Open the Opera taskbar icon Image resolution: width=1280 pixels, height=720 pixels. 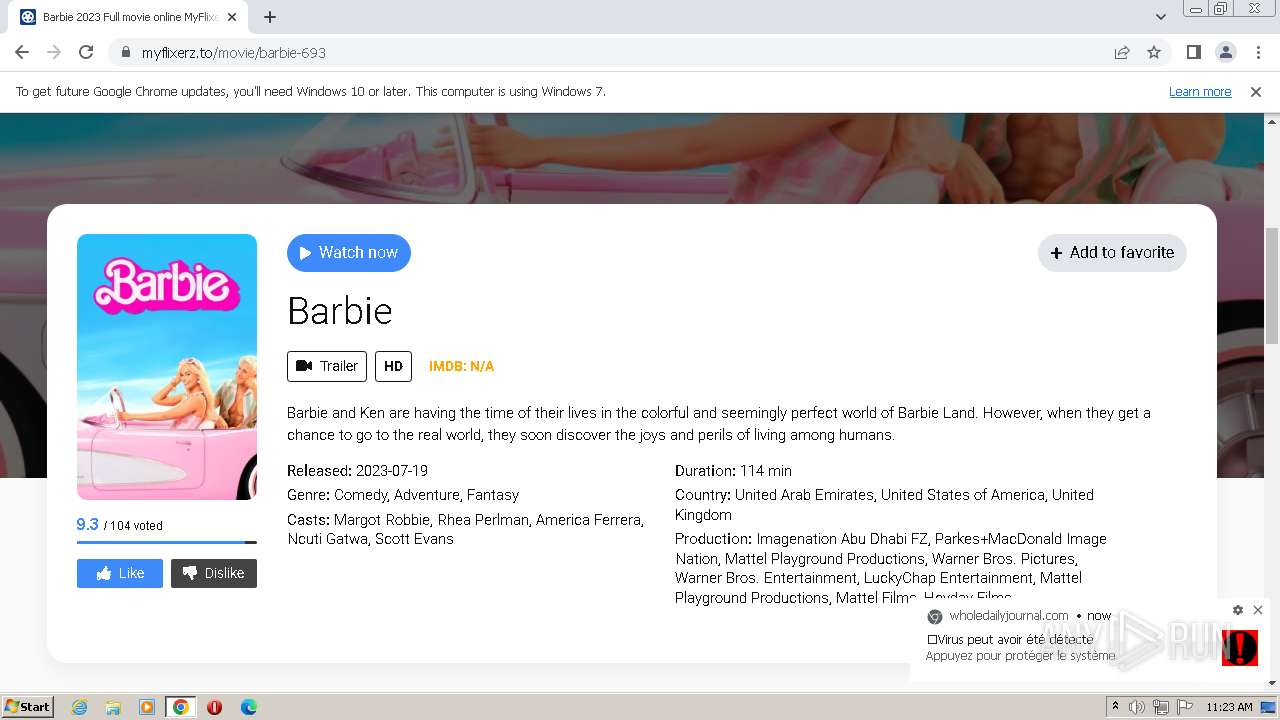click(x=214, y=707)
